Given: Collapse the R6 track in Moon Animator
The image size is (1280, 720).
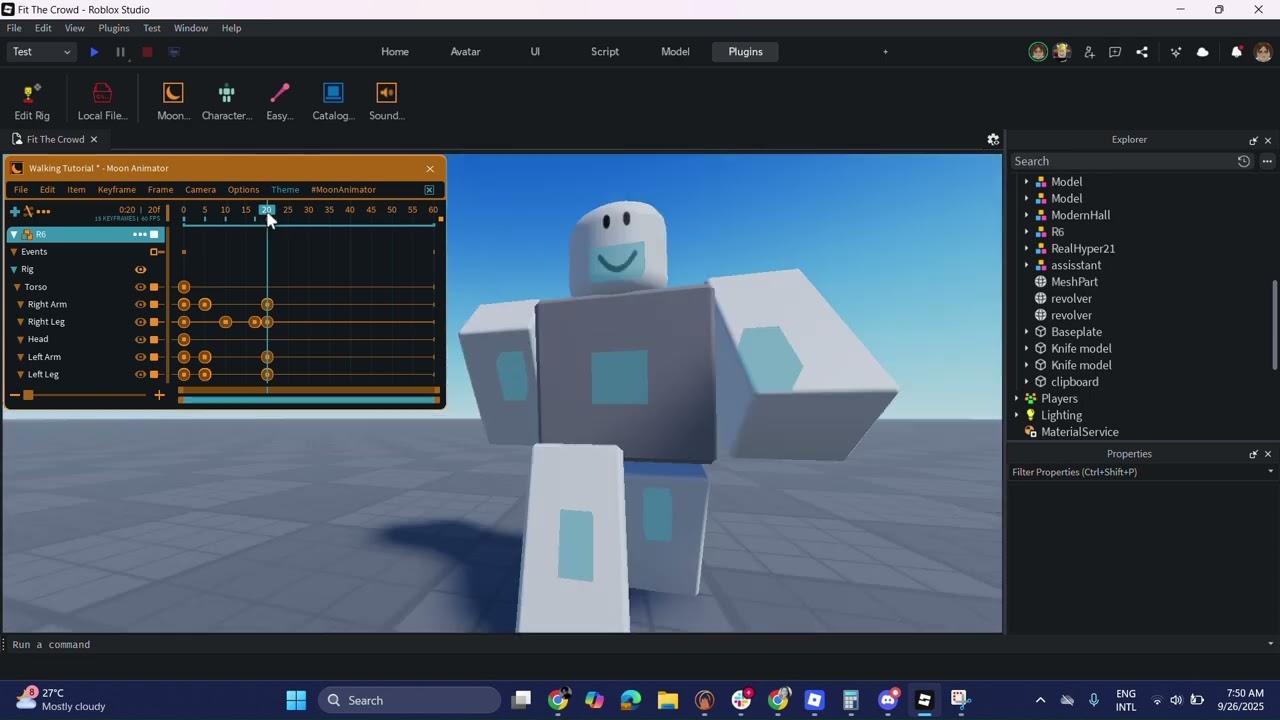Looking at the screenshot, I should (x=14, y=234).
